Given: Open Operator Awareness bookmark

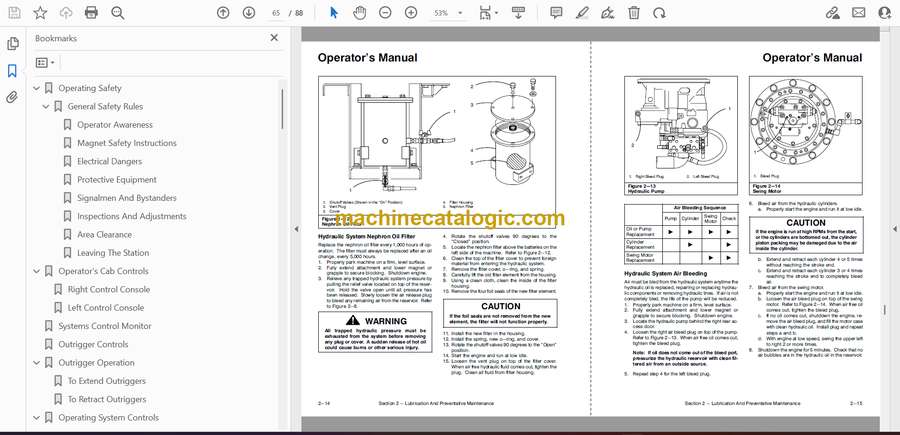Looking at the screenshot, I should point(115,125).
